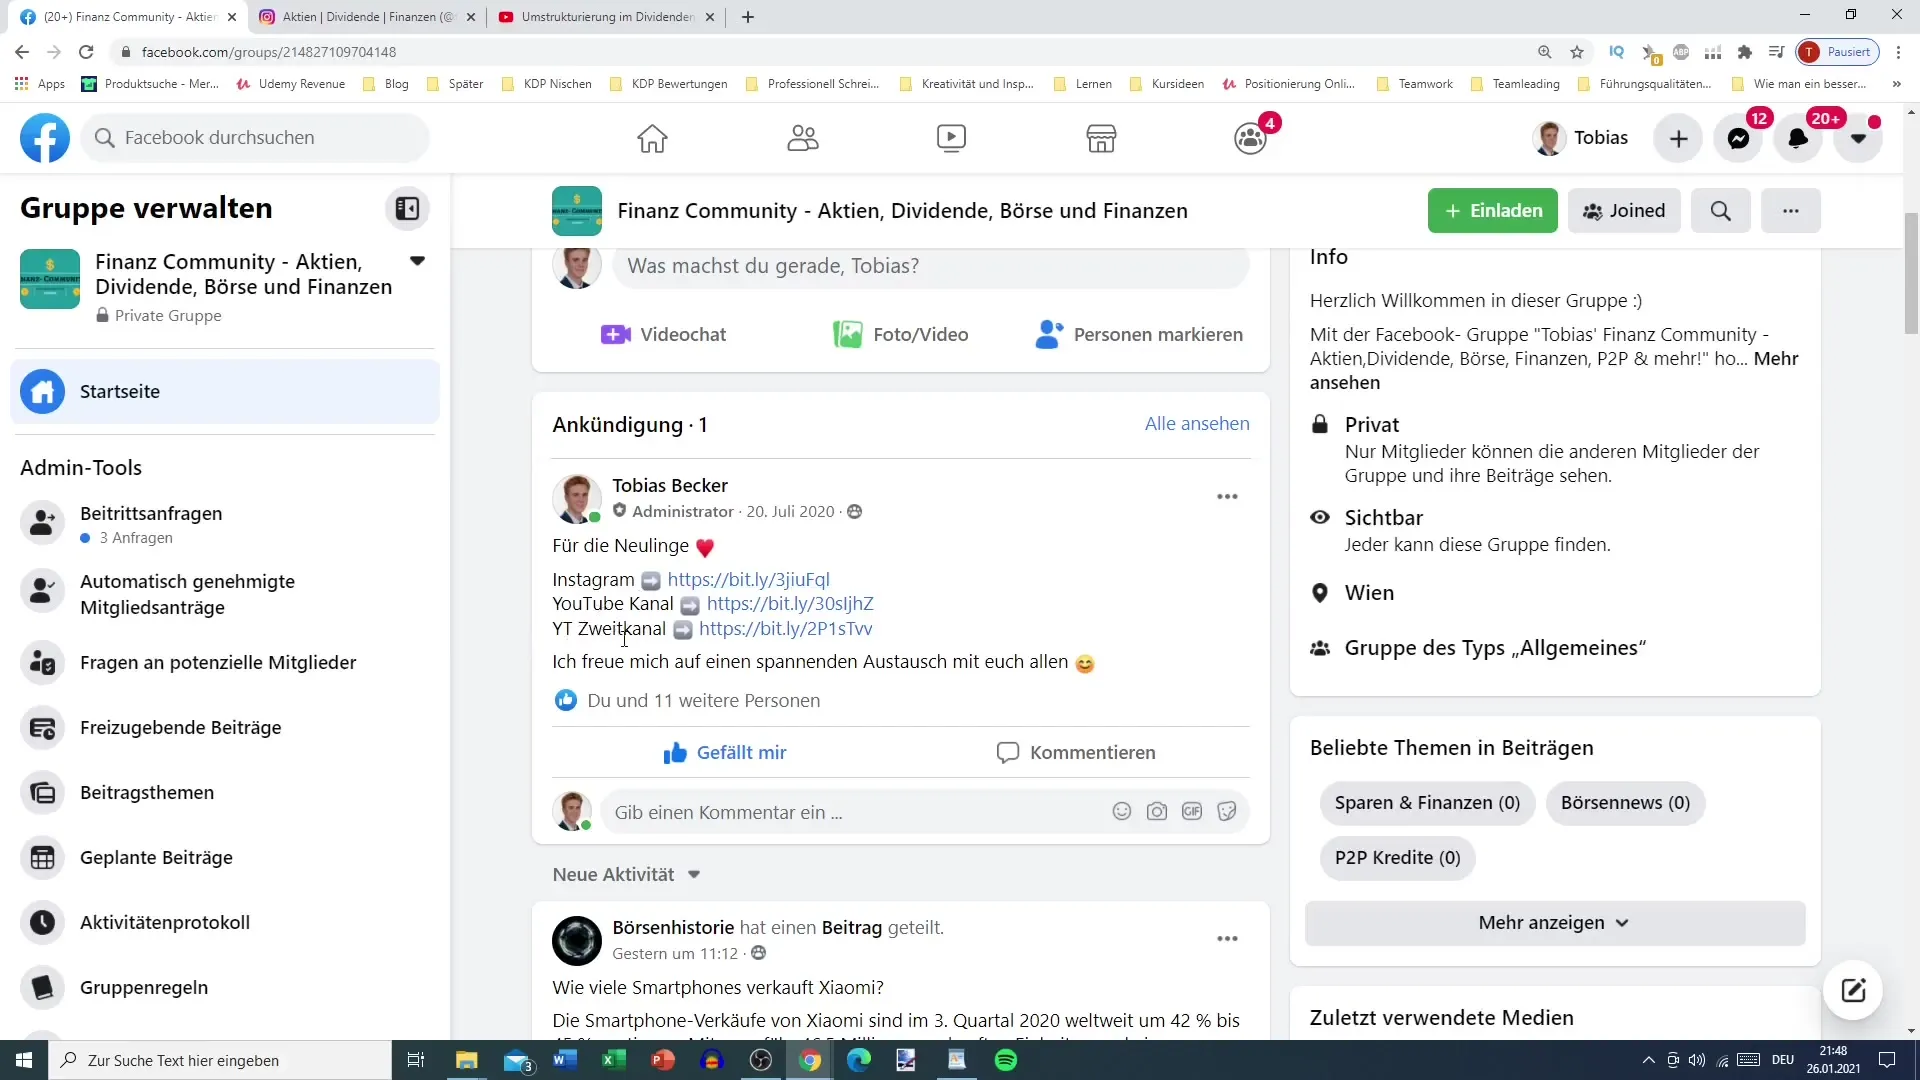This screenshot has width=1920, height=1080.
Task: Select the P2P Kredite topic chip
Action: click(x=1397, y=858)
